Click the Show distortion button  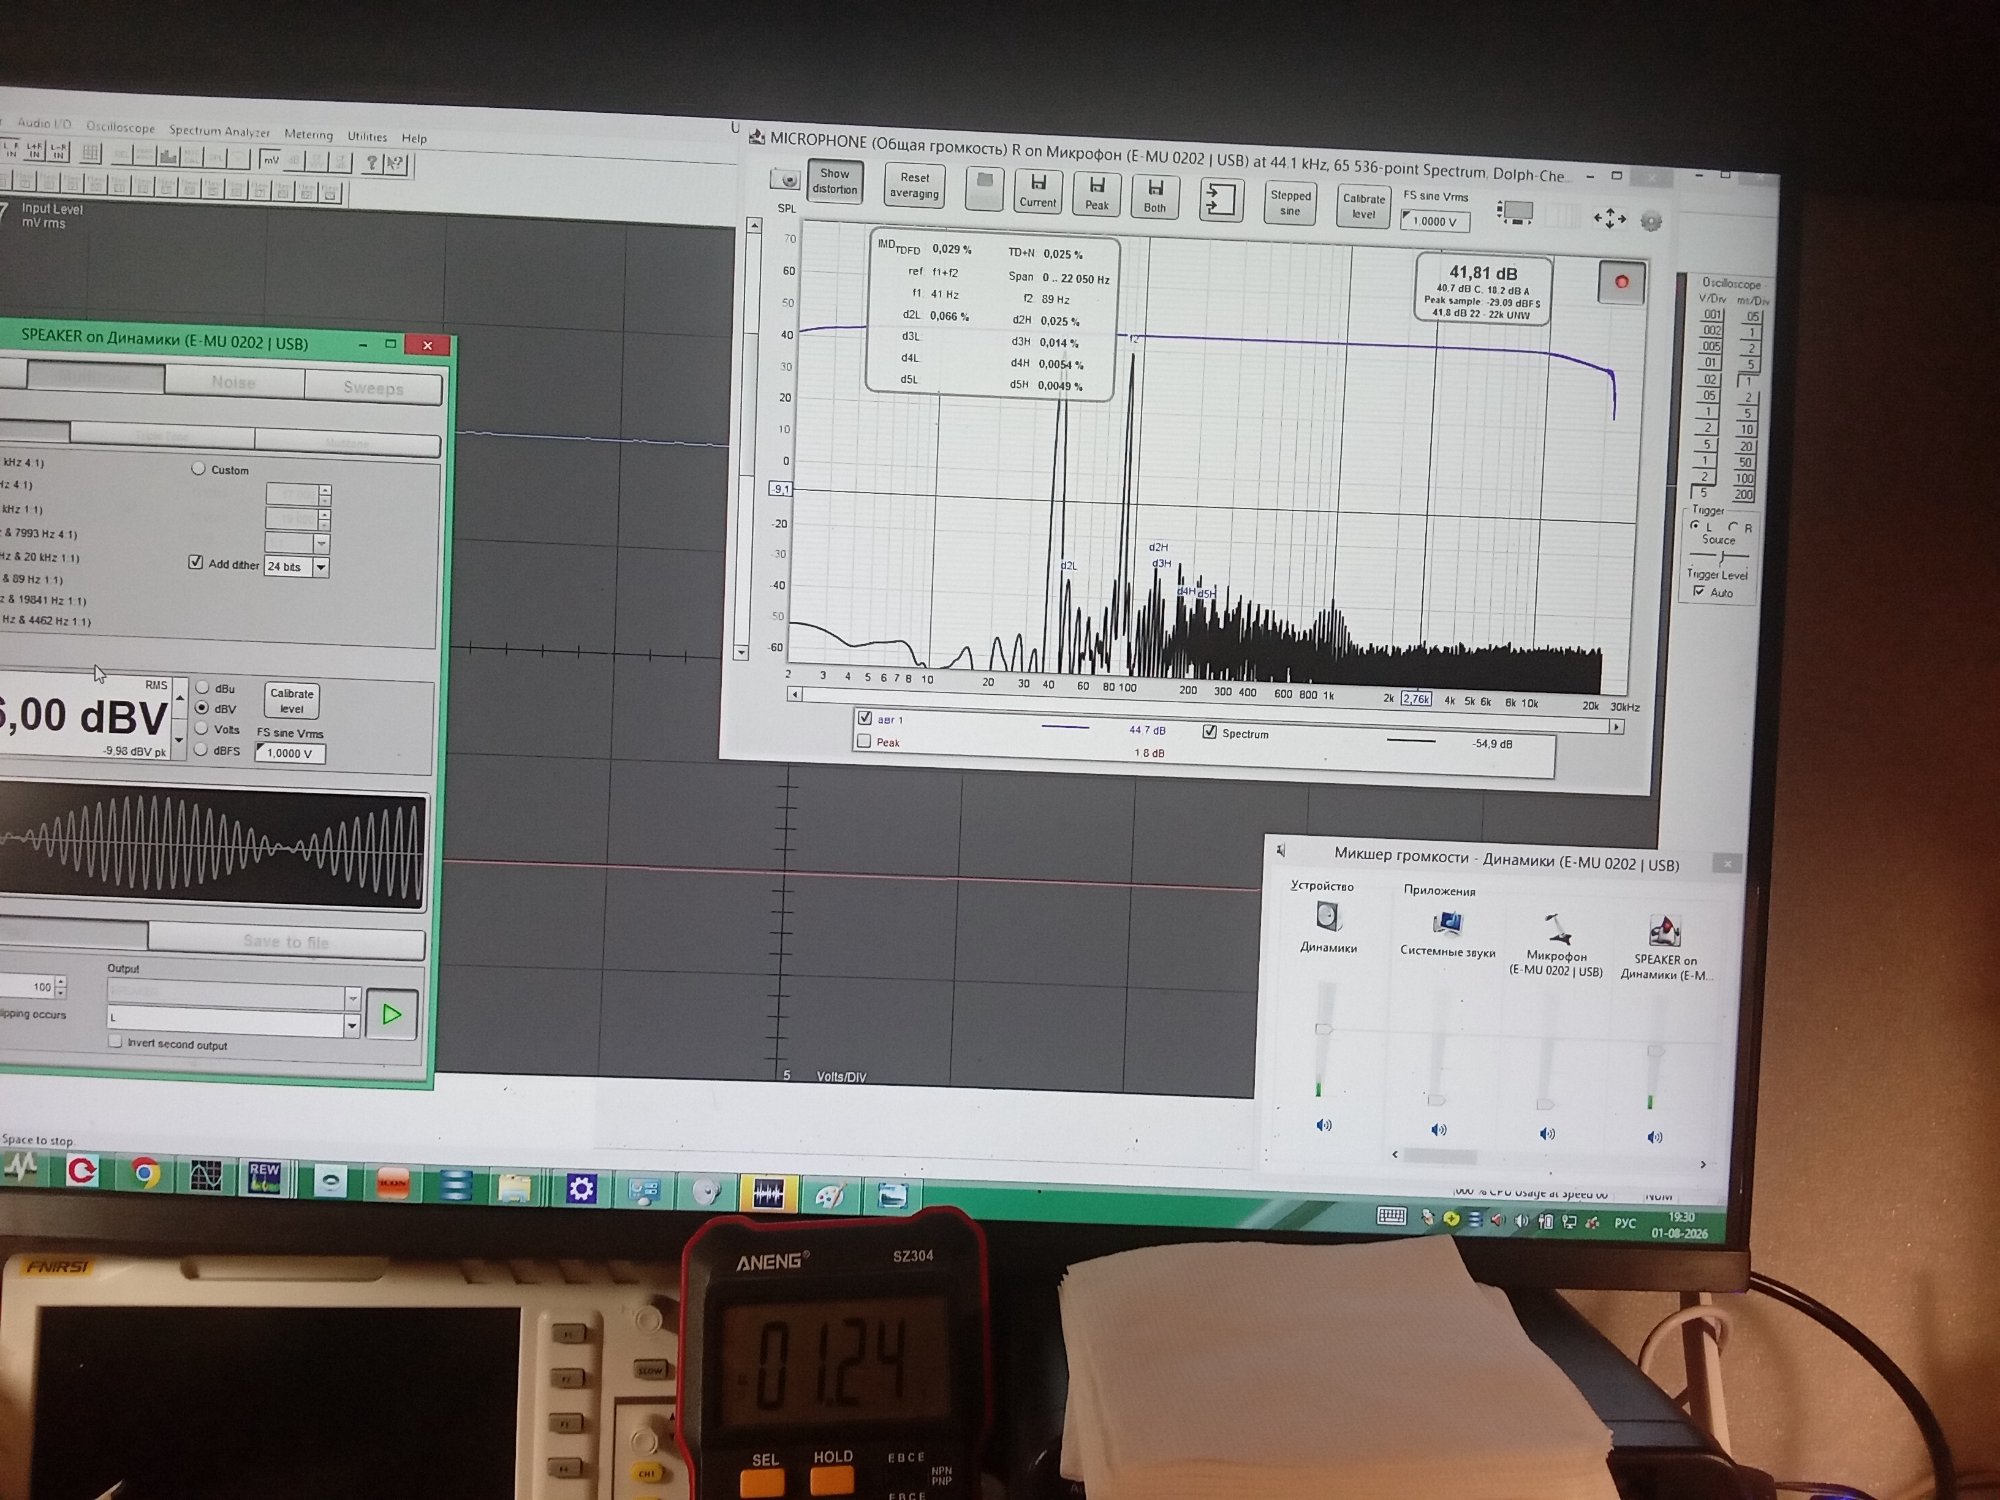(835, 181)
